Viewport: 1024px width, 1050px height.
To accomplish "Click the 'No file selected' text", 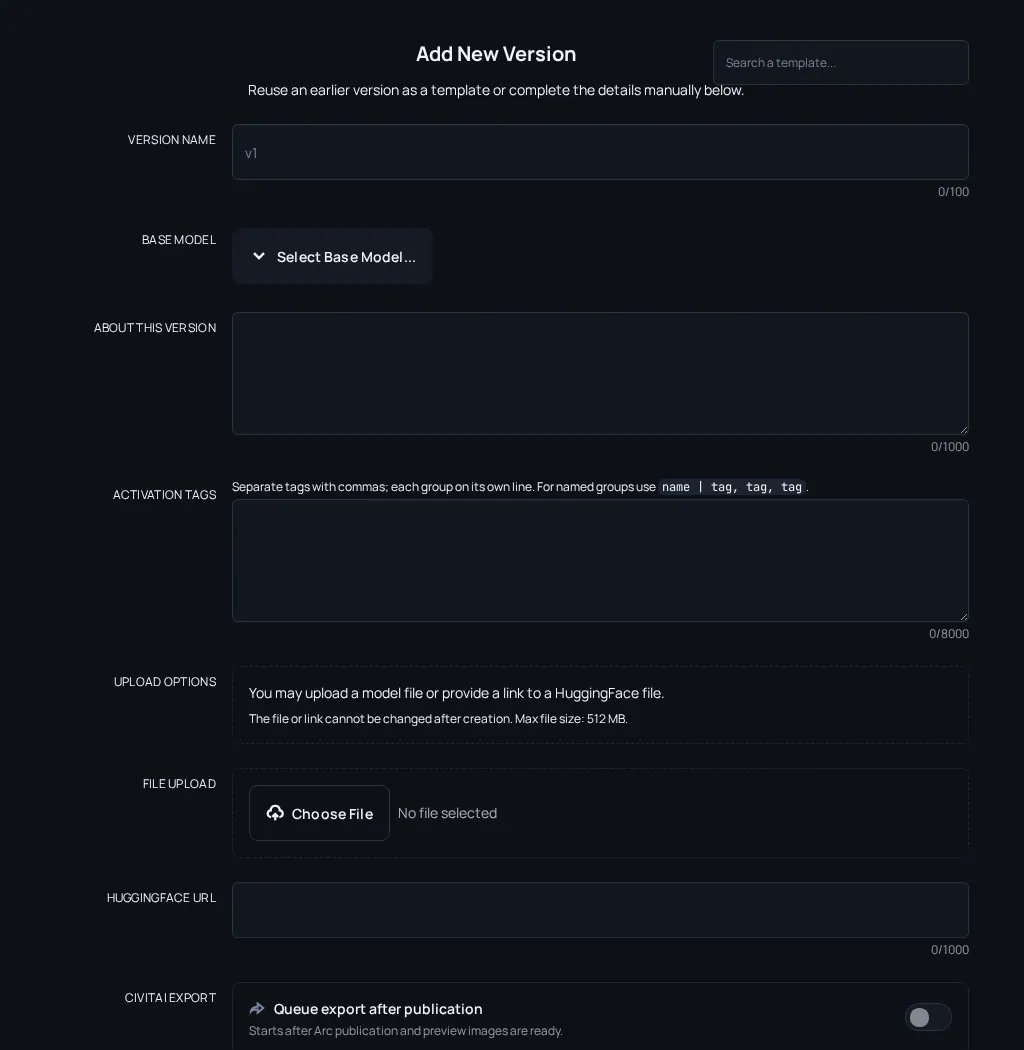I will click(447, 813).
